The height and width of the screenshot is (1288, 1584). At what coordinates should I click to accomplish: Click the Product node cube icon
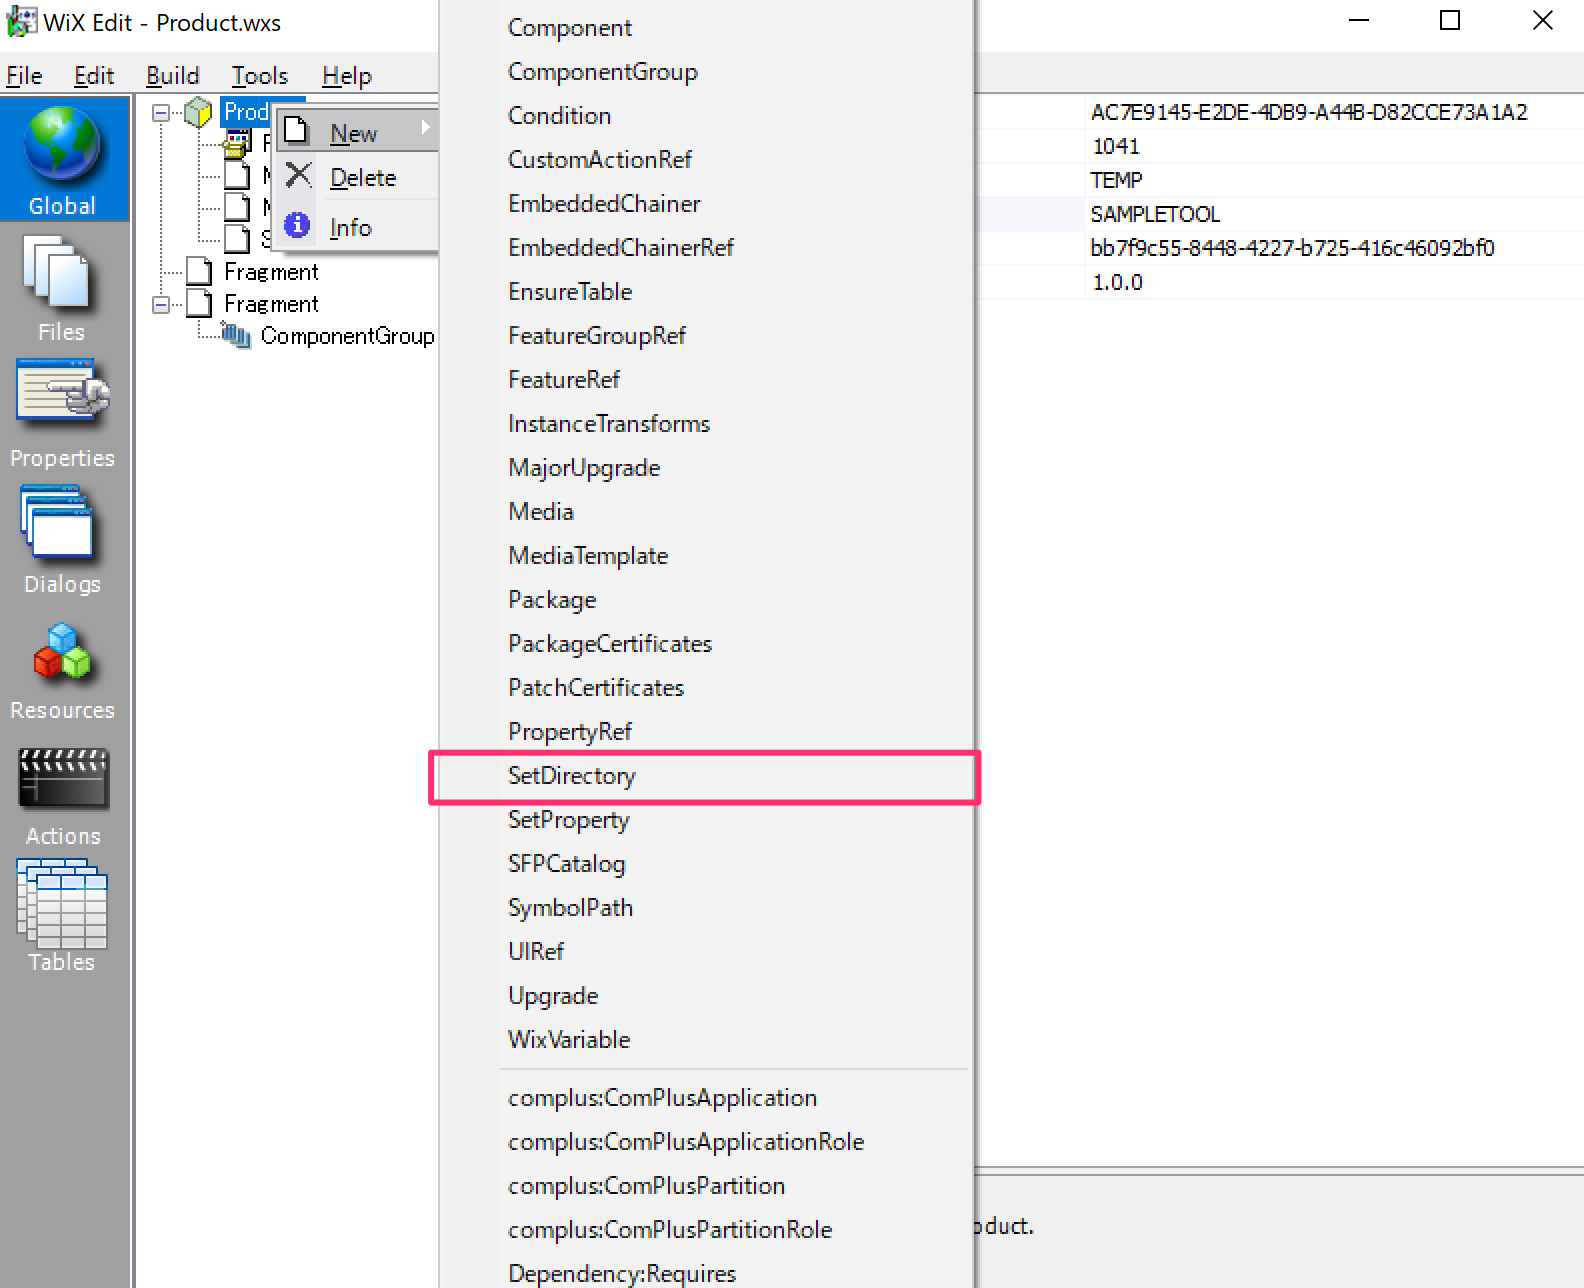point(198,112)
